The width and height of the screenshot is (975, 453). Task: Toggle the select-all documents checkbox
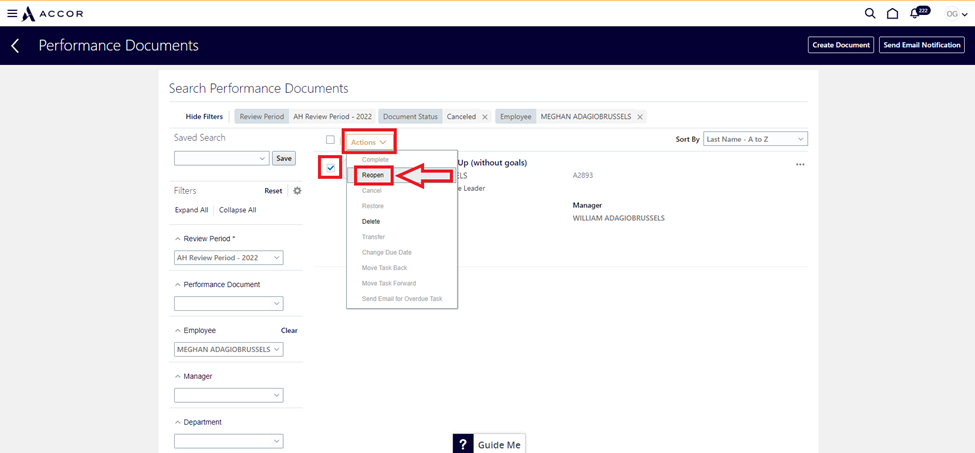330,139
